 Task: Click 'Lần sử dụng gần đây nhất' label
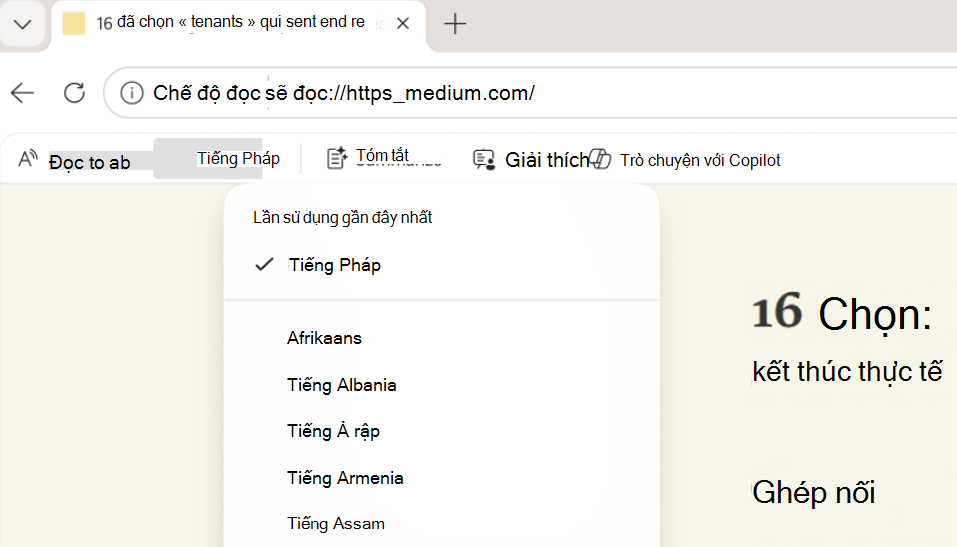click(x=342, y=217)
